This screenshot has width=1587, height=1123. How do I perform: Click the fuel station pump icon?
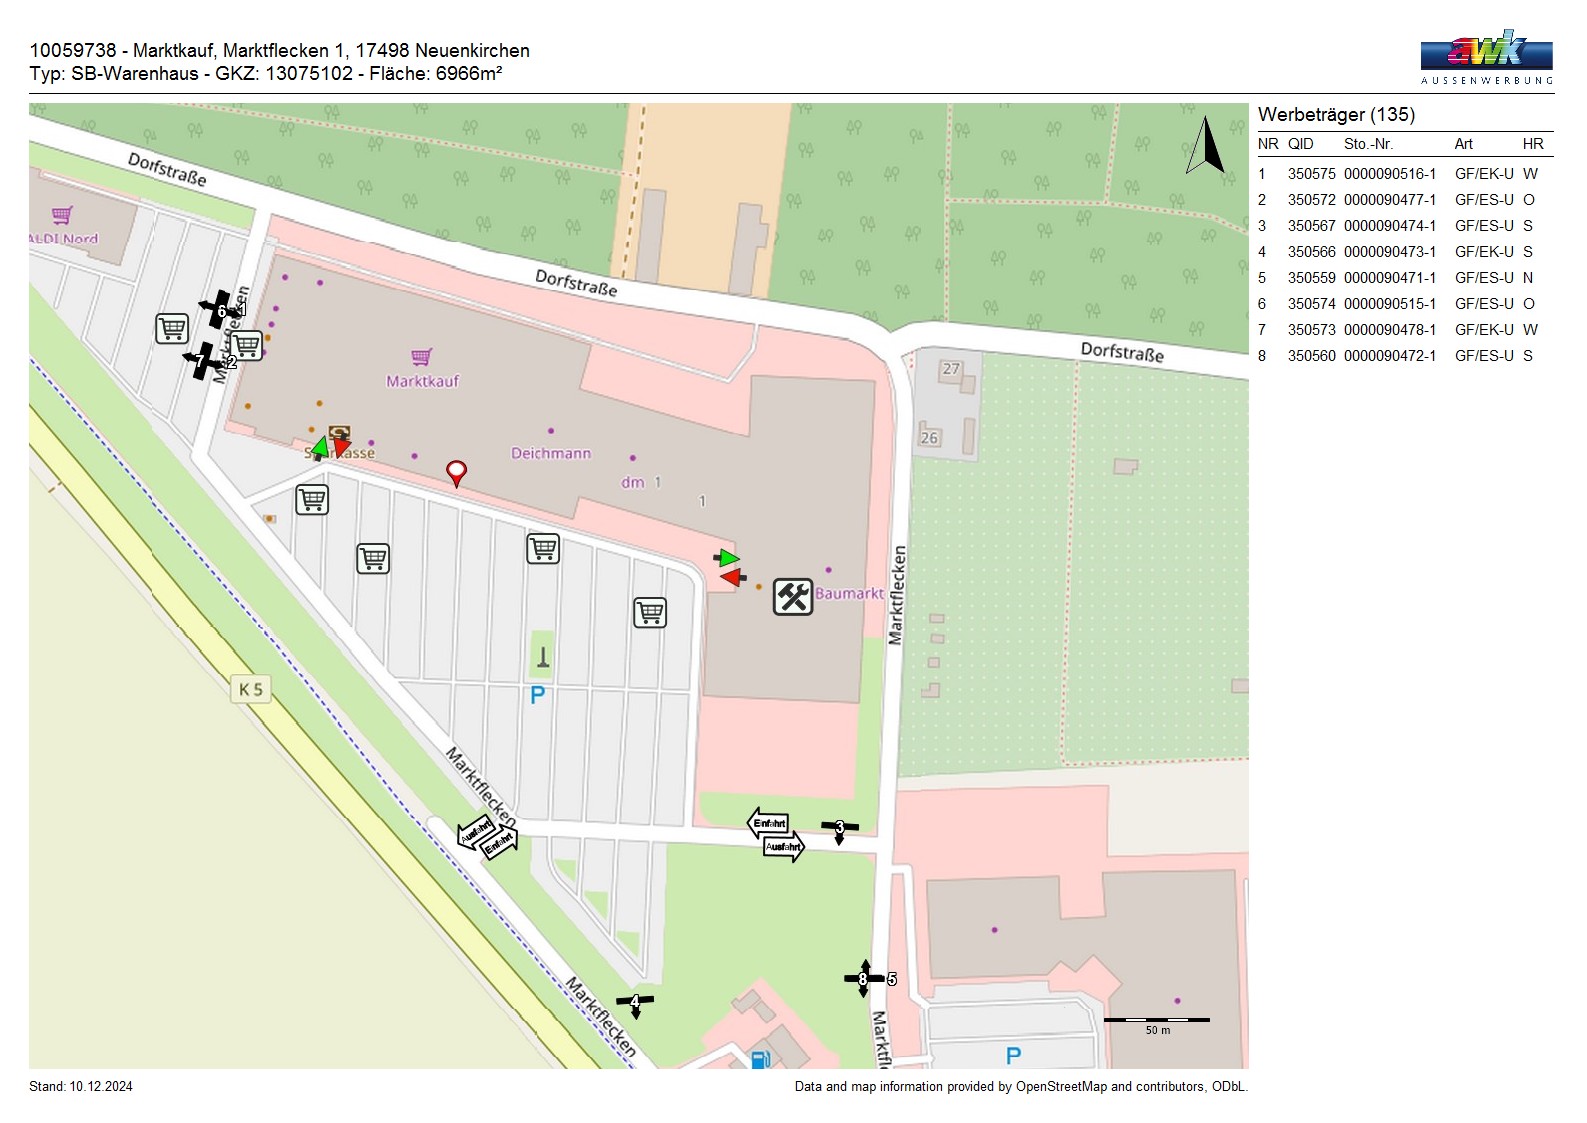pyautogui.click(x=761, y=1058)
